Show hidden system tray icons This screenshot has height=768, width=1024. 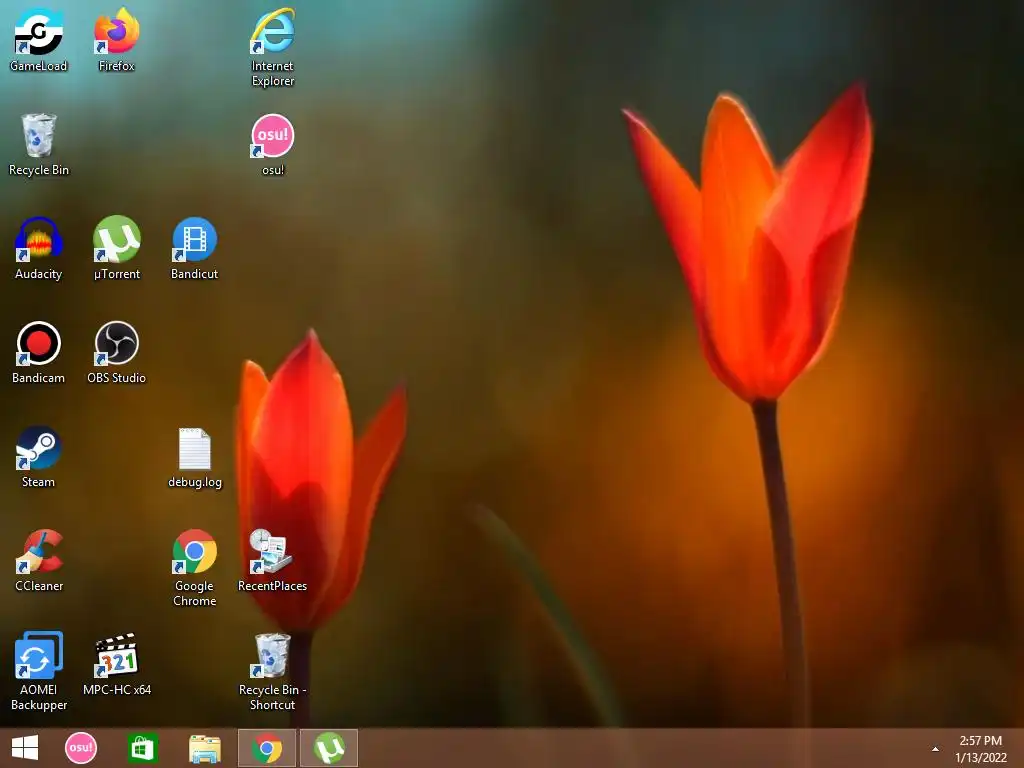[x=935, y=749]
